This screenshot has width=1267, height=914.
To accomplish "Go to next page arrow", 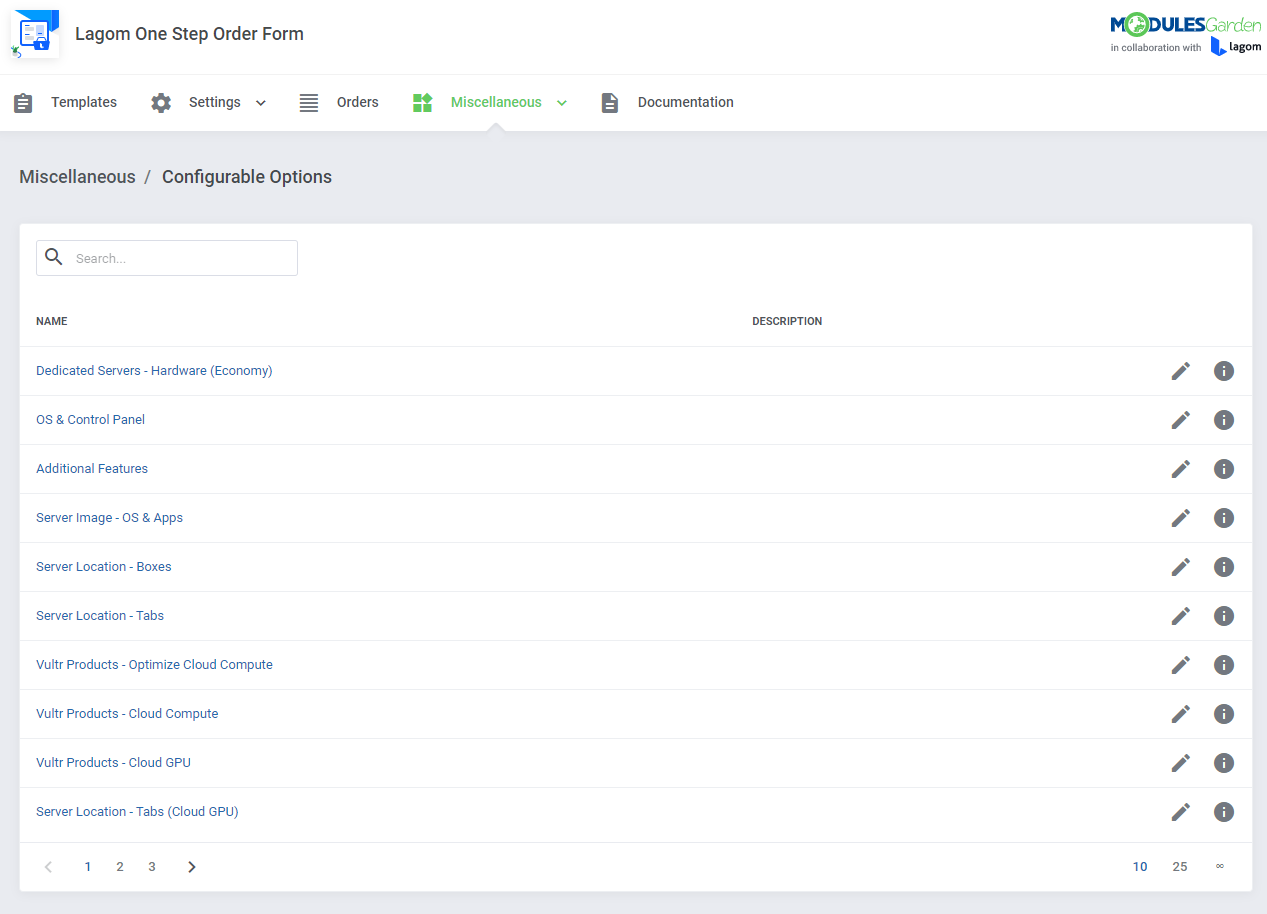I will [192, 867].
